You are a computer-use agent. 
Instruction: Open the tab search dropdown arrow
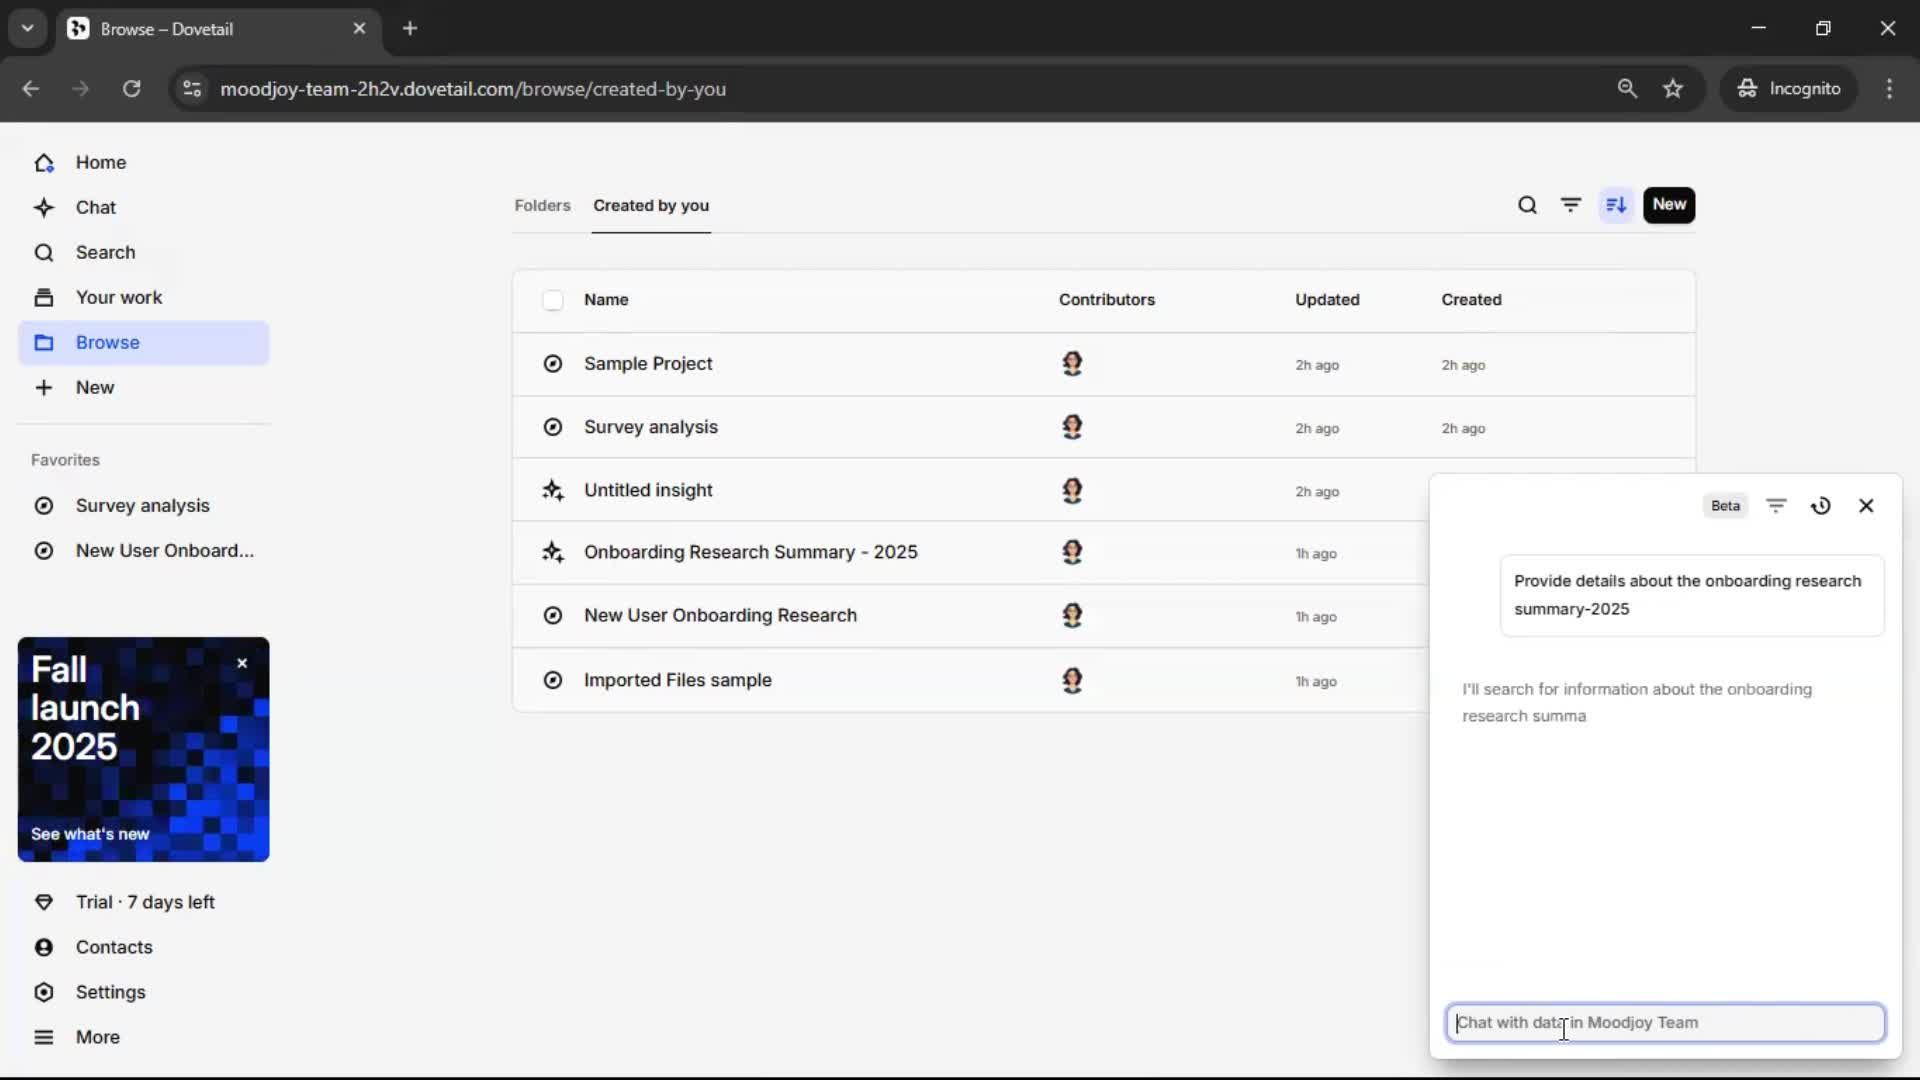click(27, 28)
